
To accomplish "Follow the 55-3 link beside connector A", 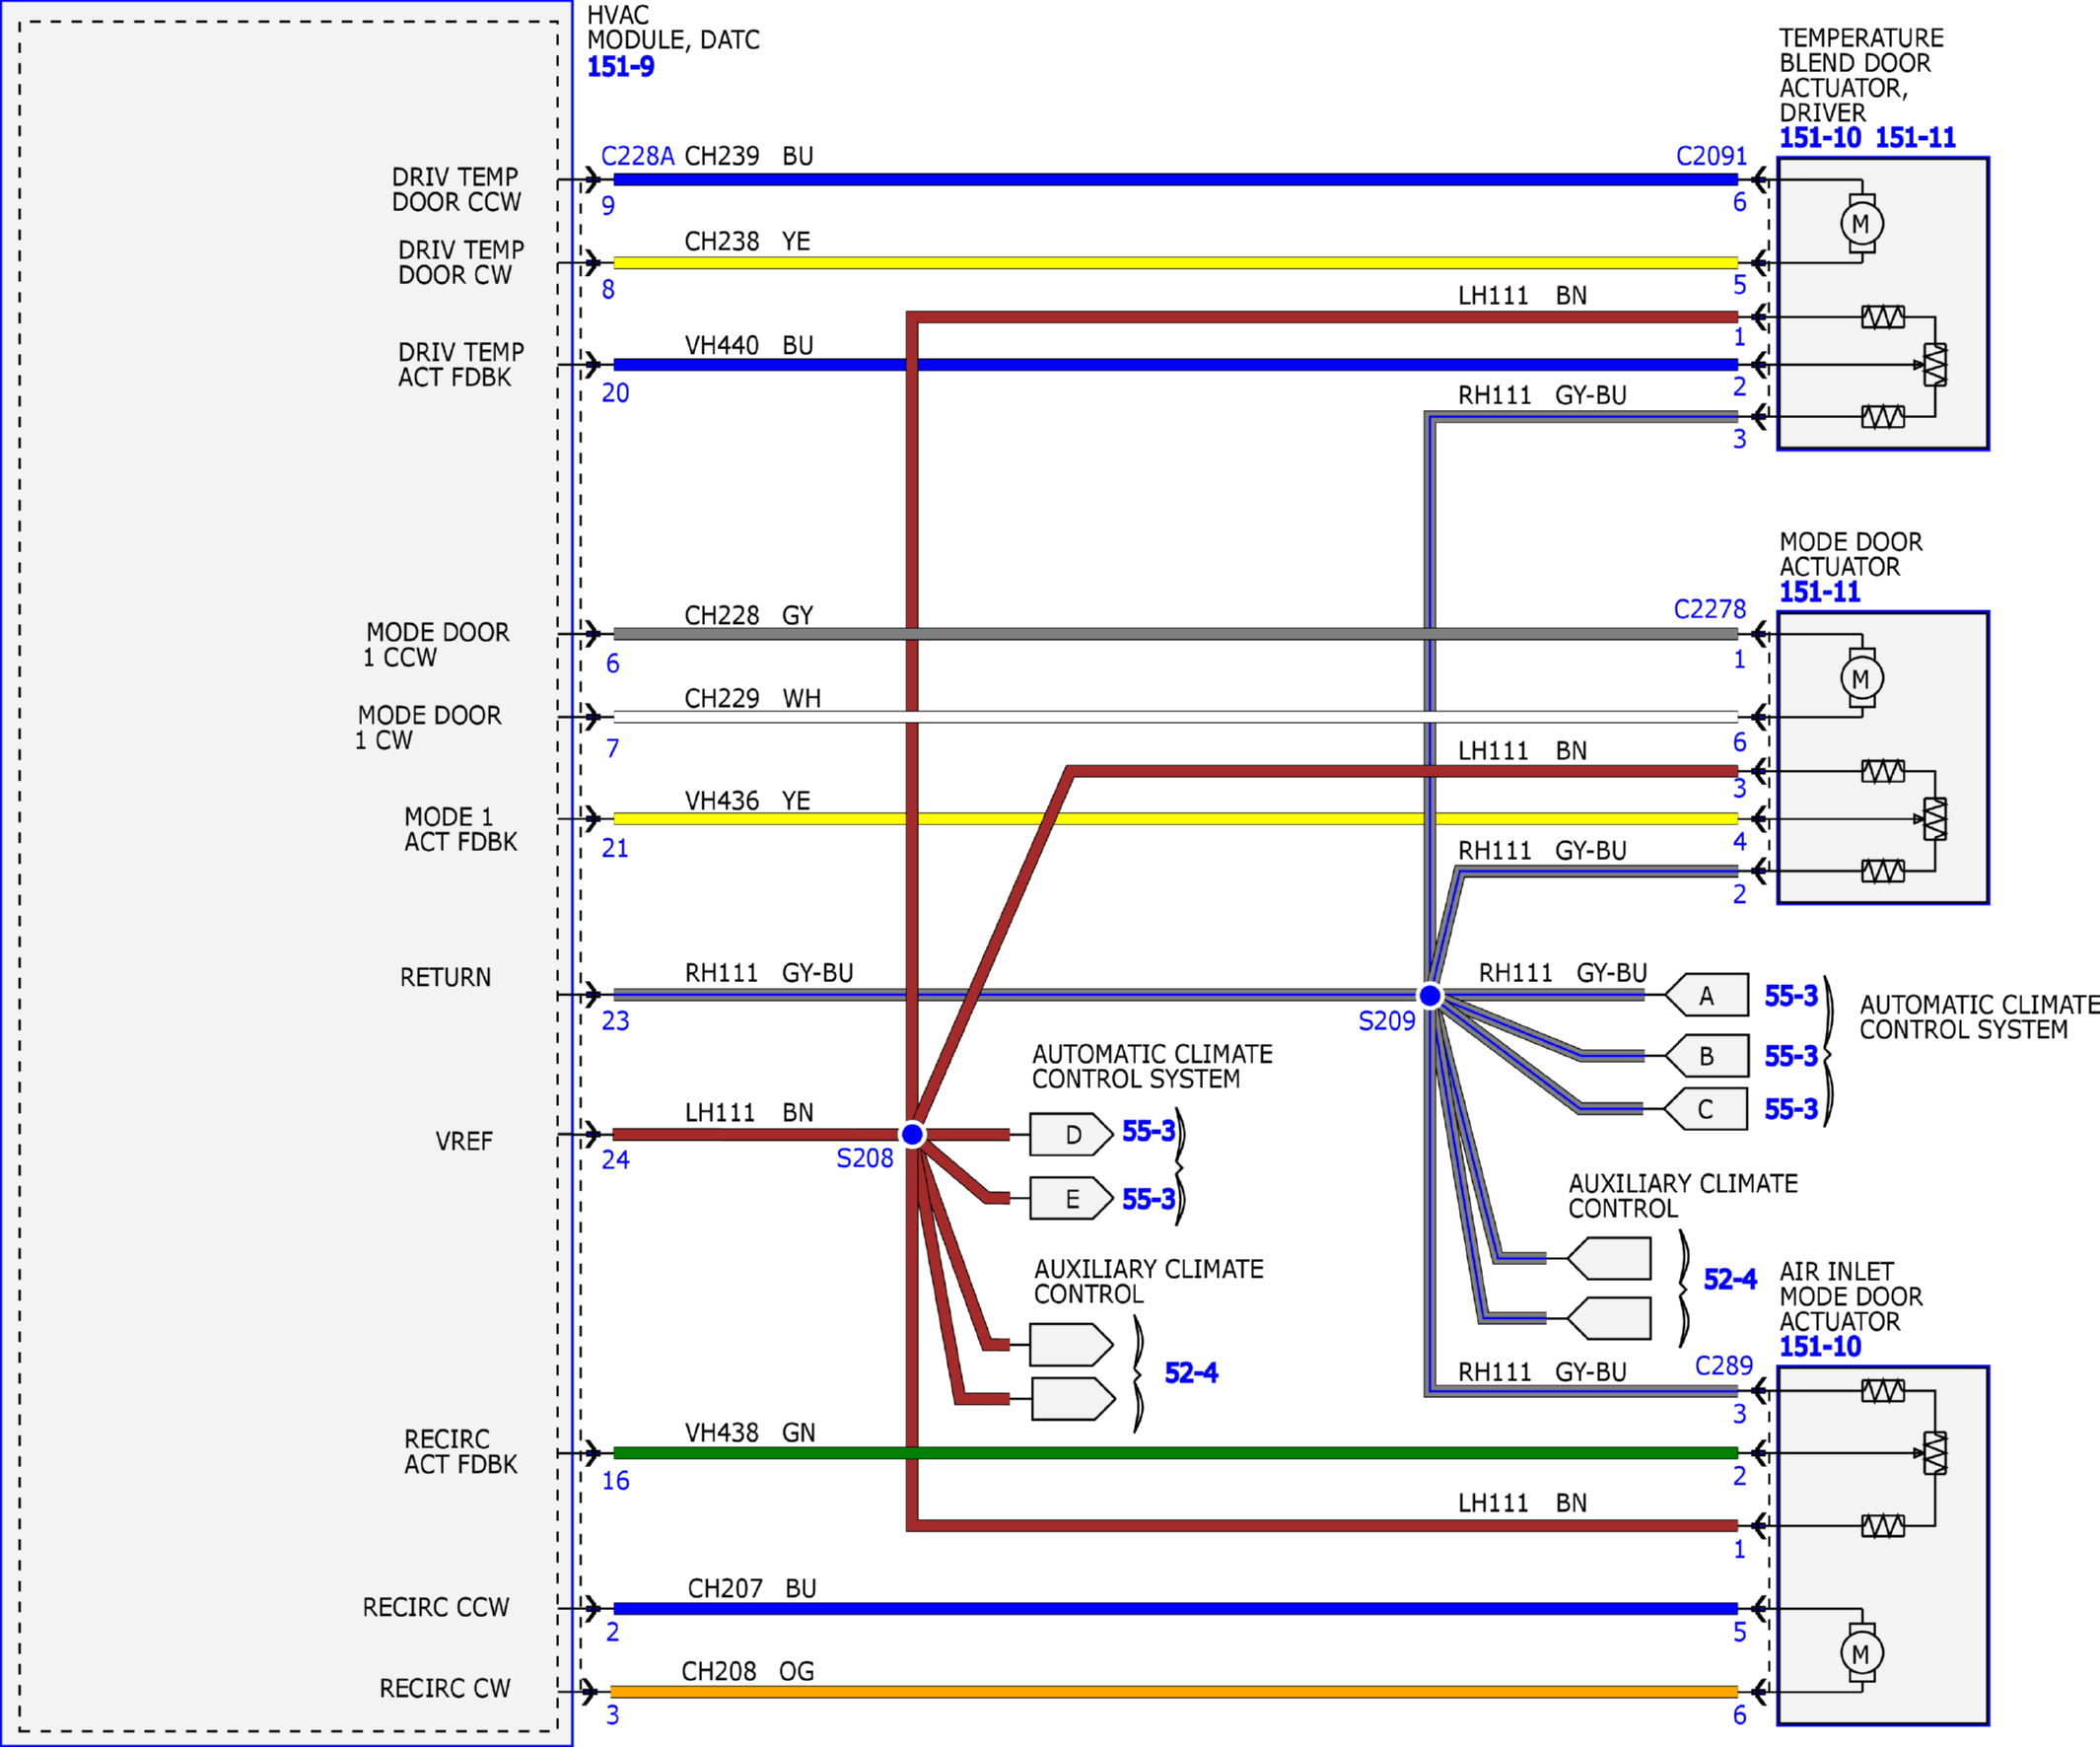I will click(1791, 996).
